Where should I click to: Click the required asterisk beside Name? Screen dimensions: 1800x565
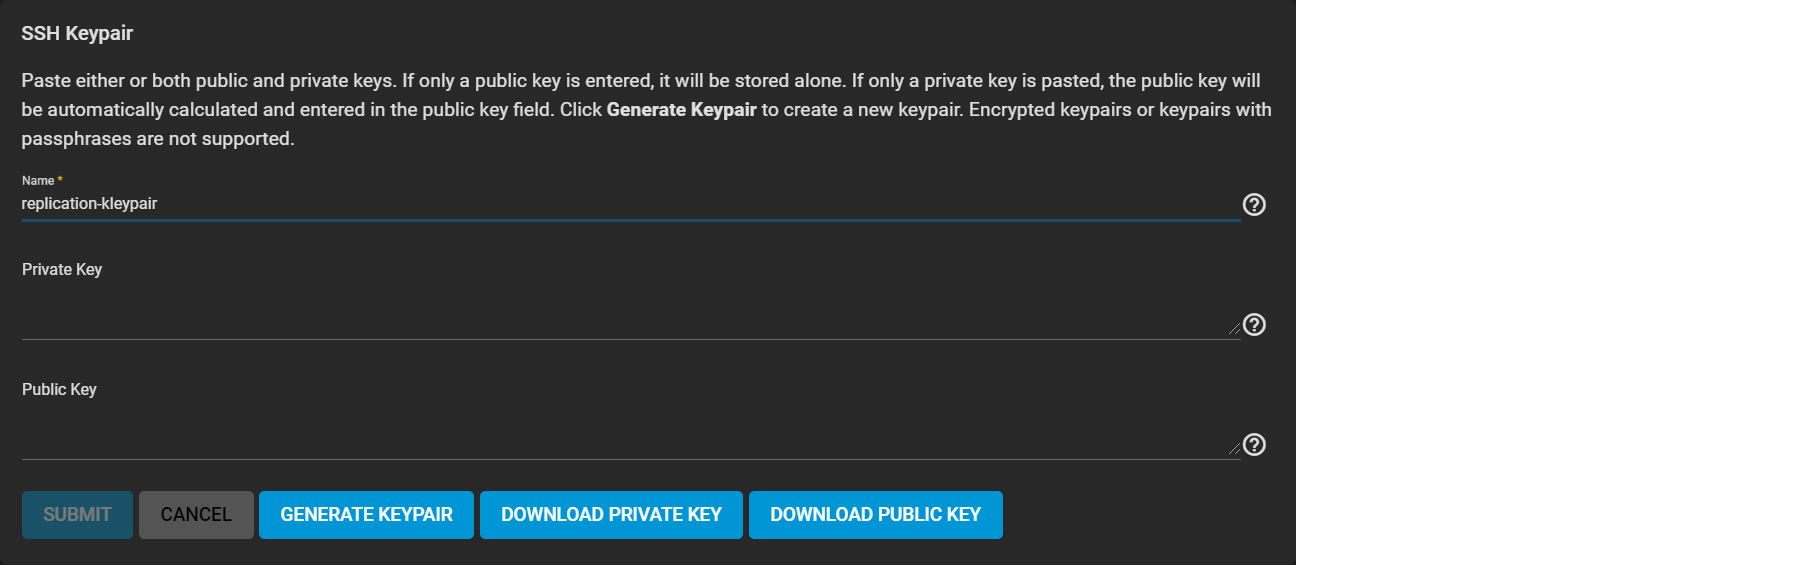click(x=60, y=180)
